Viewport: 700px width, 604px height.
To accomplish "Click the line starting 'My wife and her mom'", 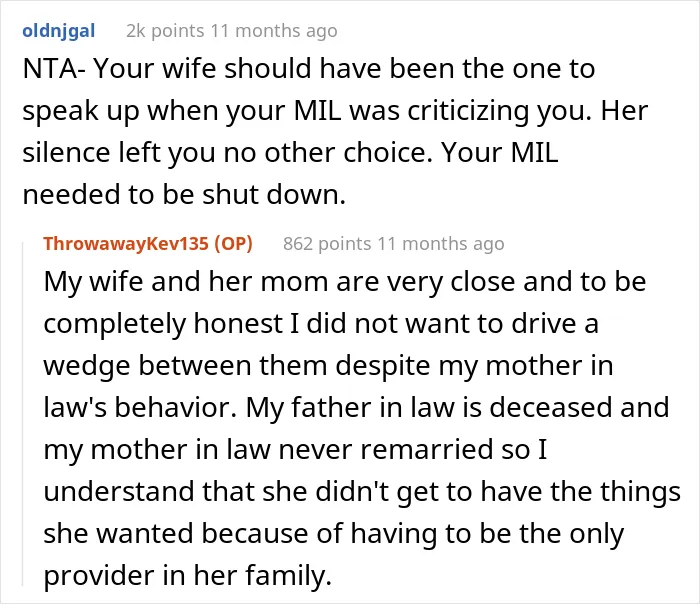I will [x=345, y=282].
